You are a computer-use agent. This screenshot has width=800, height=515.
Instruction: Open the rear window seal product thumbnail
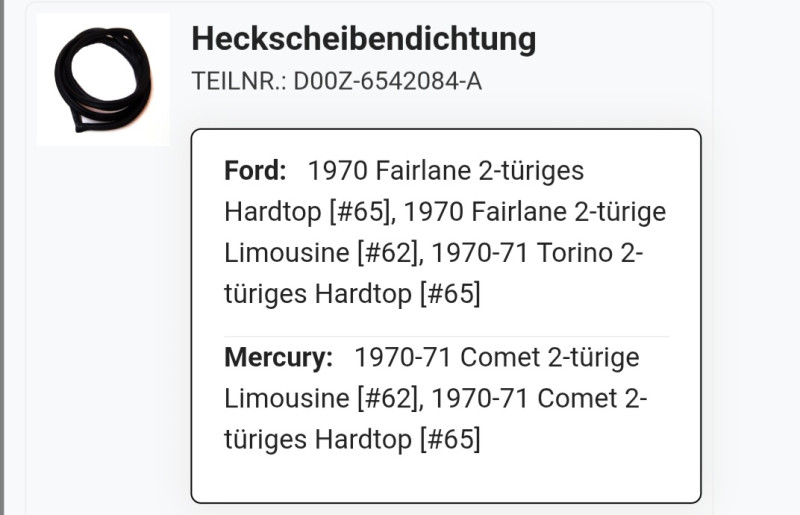click(103, 80)
